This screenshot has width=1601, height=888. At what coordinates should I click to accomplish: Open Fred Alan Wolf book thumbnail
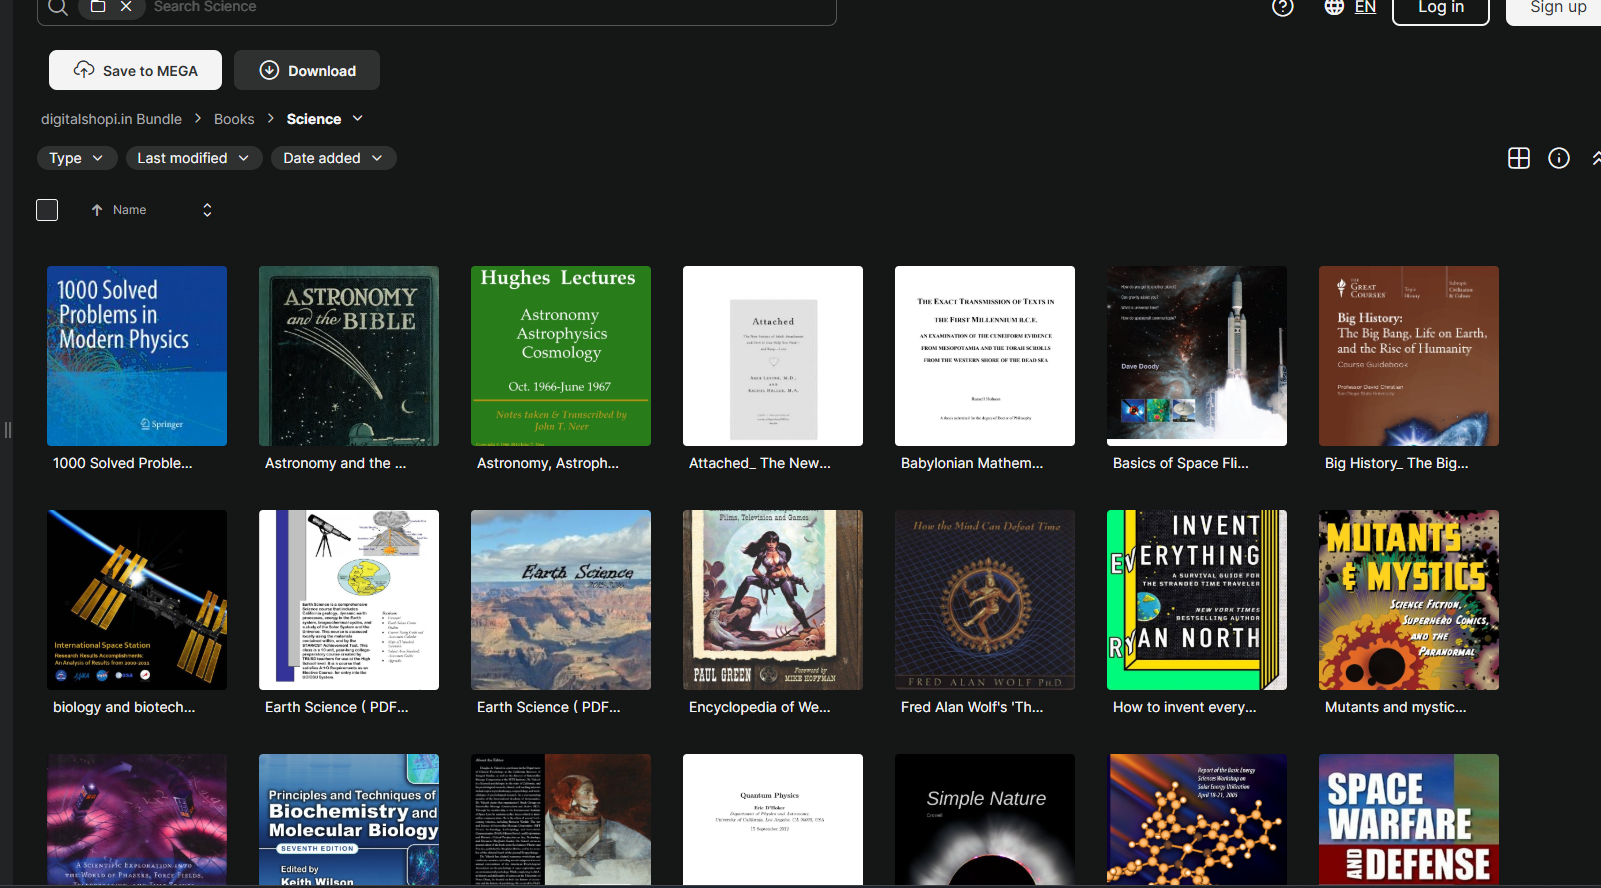click(985, 600)
